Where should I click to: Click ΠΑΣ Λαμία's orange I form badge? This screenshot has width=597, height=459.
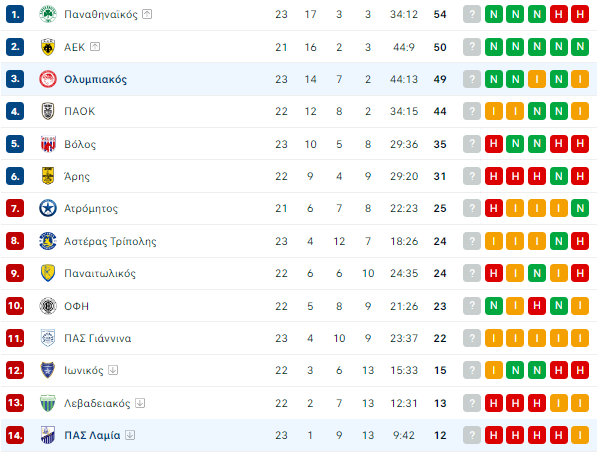coord(580,435)
